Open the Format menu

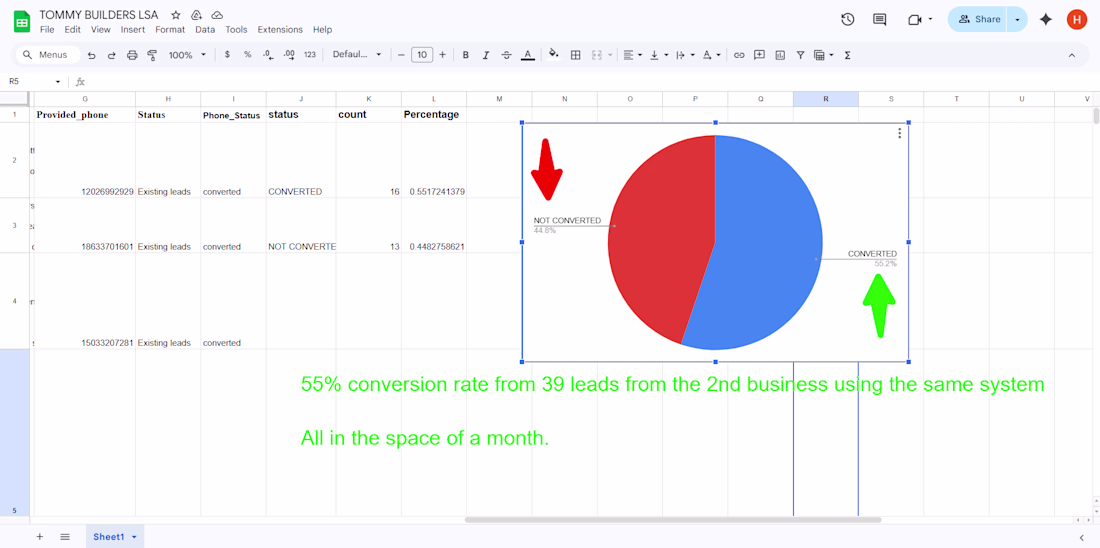170,29
